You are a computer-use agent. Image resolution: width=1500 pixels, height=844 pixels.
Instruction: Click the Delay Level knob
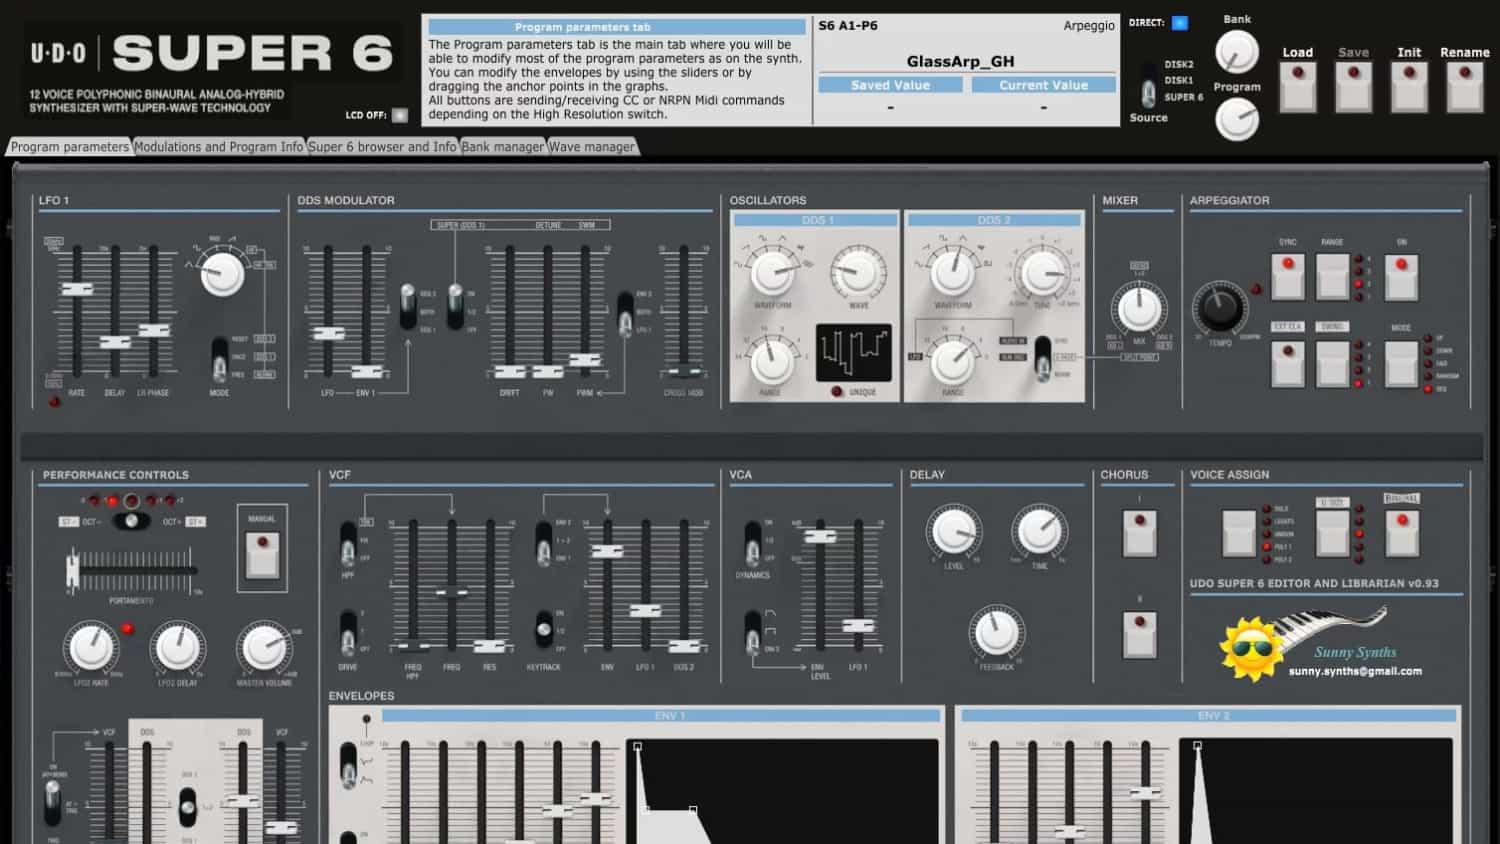(x=953, y=532)
